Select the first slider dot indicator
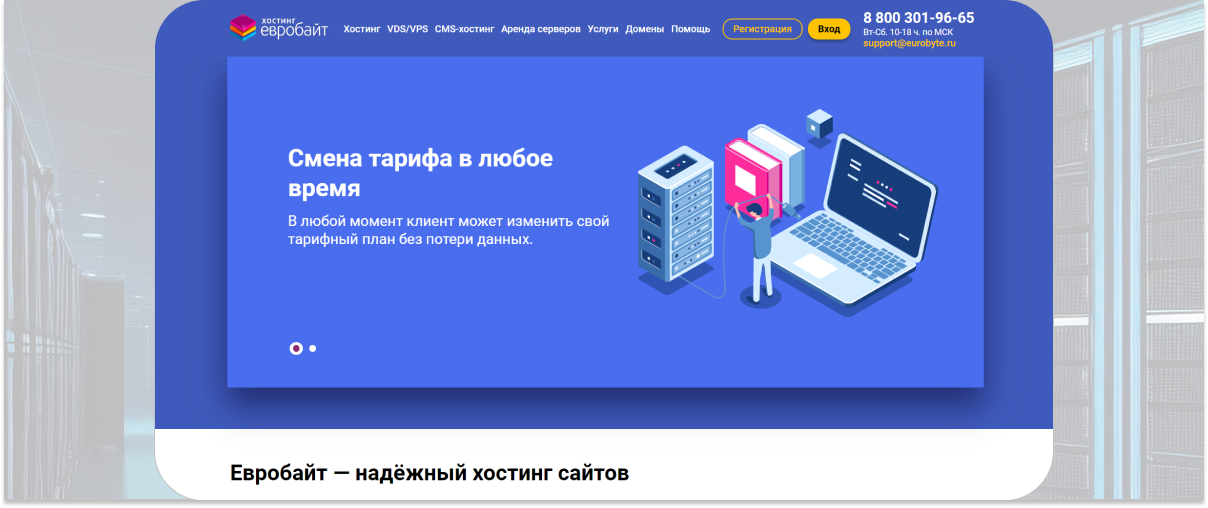 296,348
